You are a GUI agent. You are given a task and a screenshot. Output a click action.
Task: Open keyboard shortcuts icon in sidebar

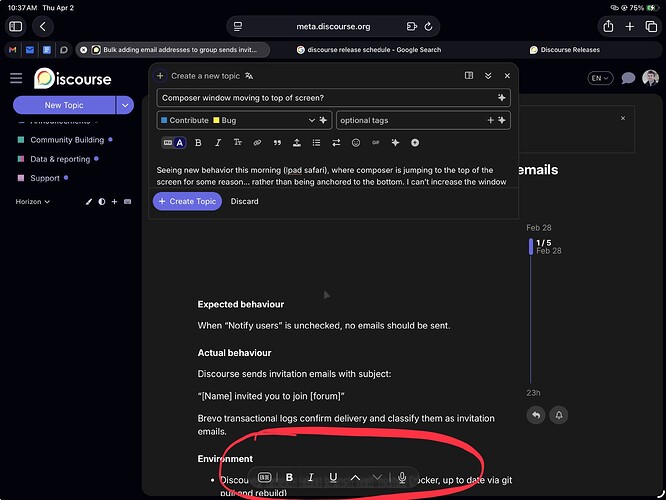pos(127,202)
